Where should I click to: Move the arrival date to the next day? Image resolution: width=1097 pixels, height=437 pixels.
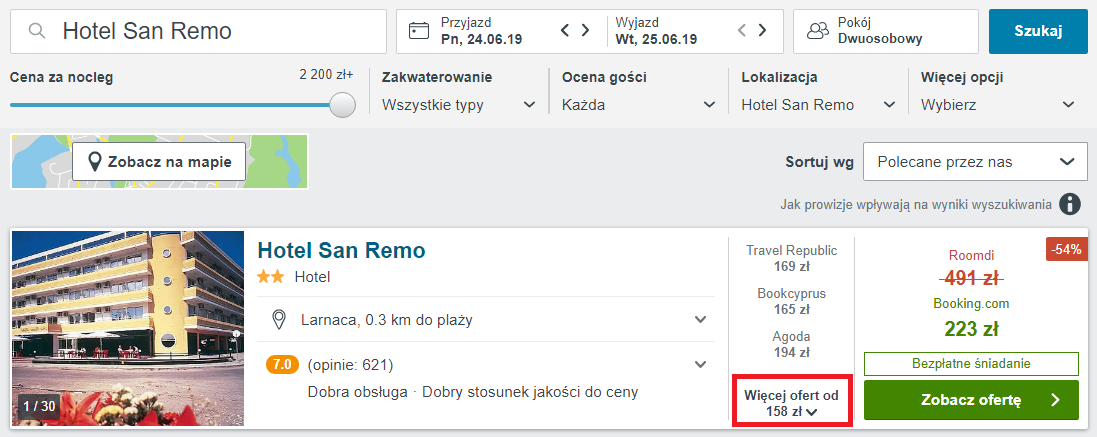point(586,30)
